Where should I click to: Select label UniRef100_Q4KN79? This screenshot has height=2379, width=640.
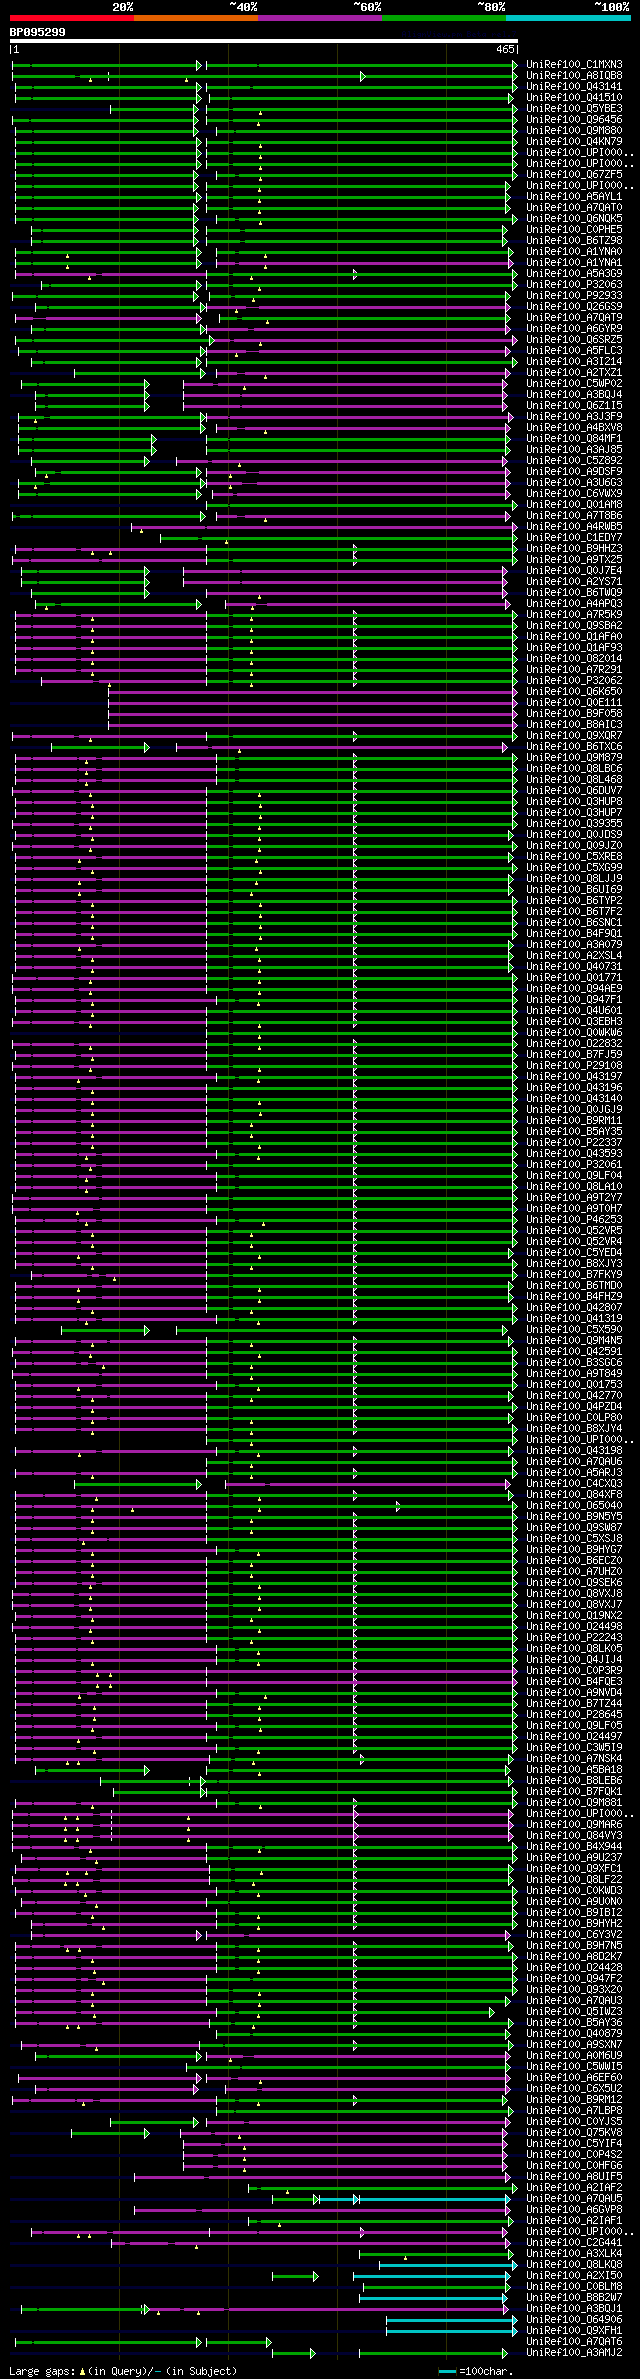pyautogui.click(x=574, y=141)
